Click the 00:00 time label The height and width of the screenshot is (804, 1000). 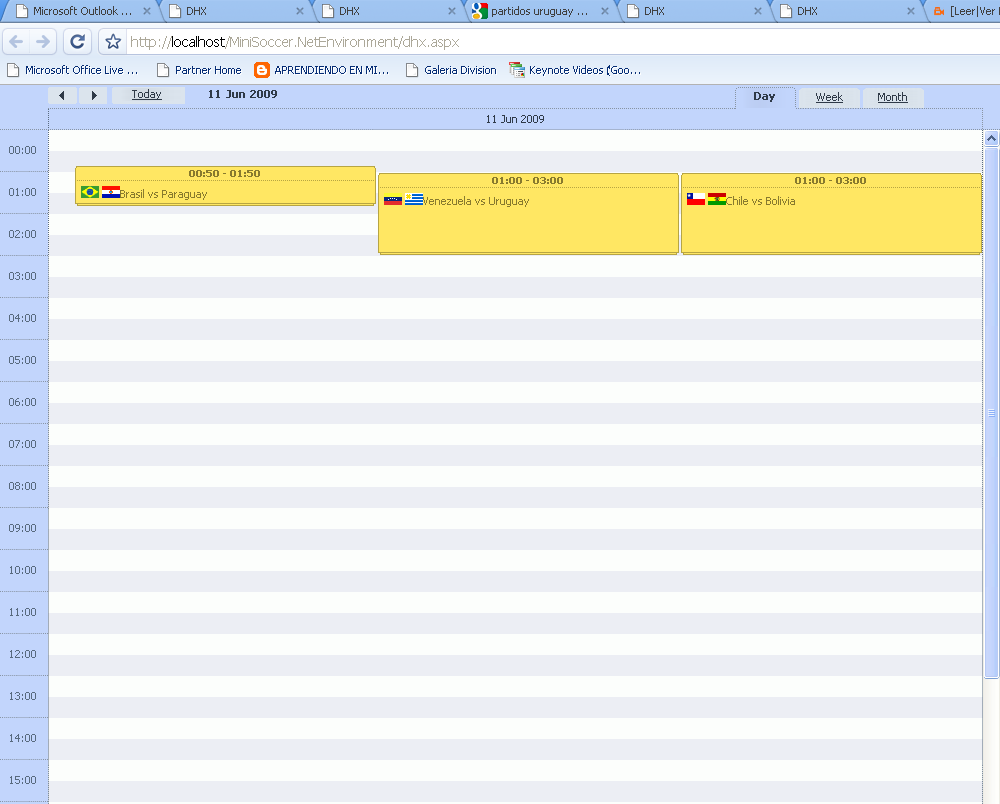click(x=22, y=150)
